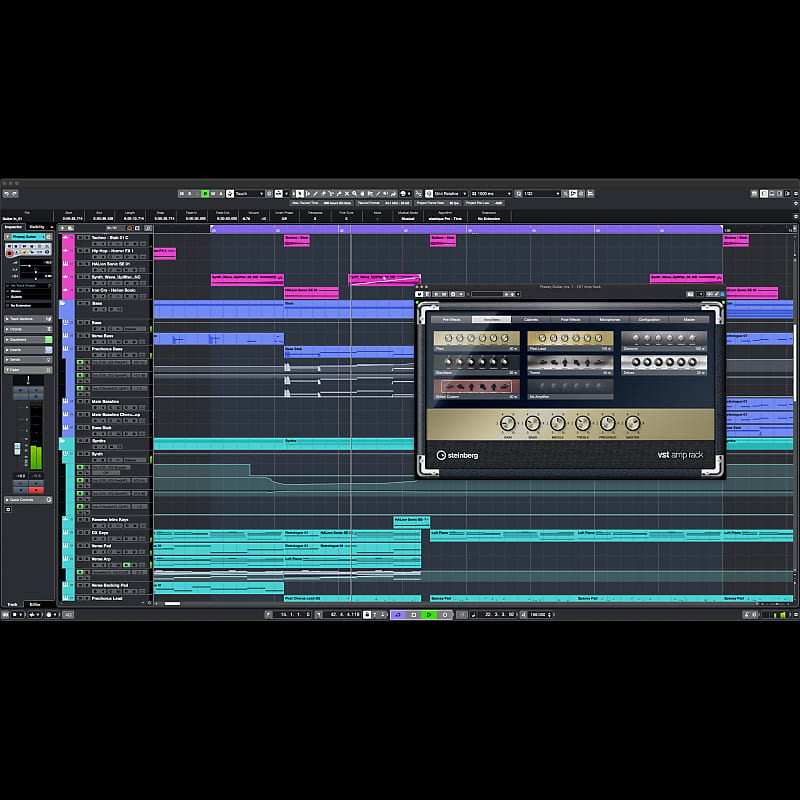The width and height of the screenshot is (800, 800).
Task: Collapse the Fader inspector section
Action: pos(28,370)
